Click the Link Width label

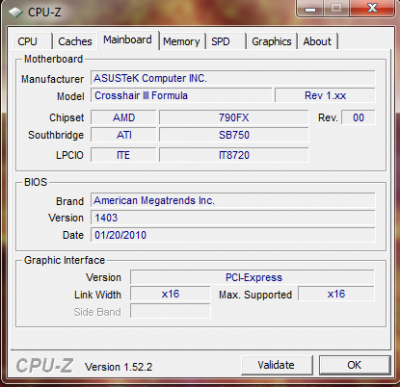coord(98,295)
